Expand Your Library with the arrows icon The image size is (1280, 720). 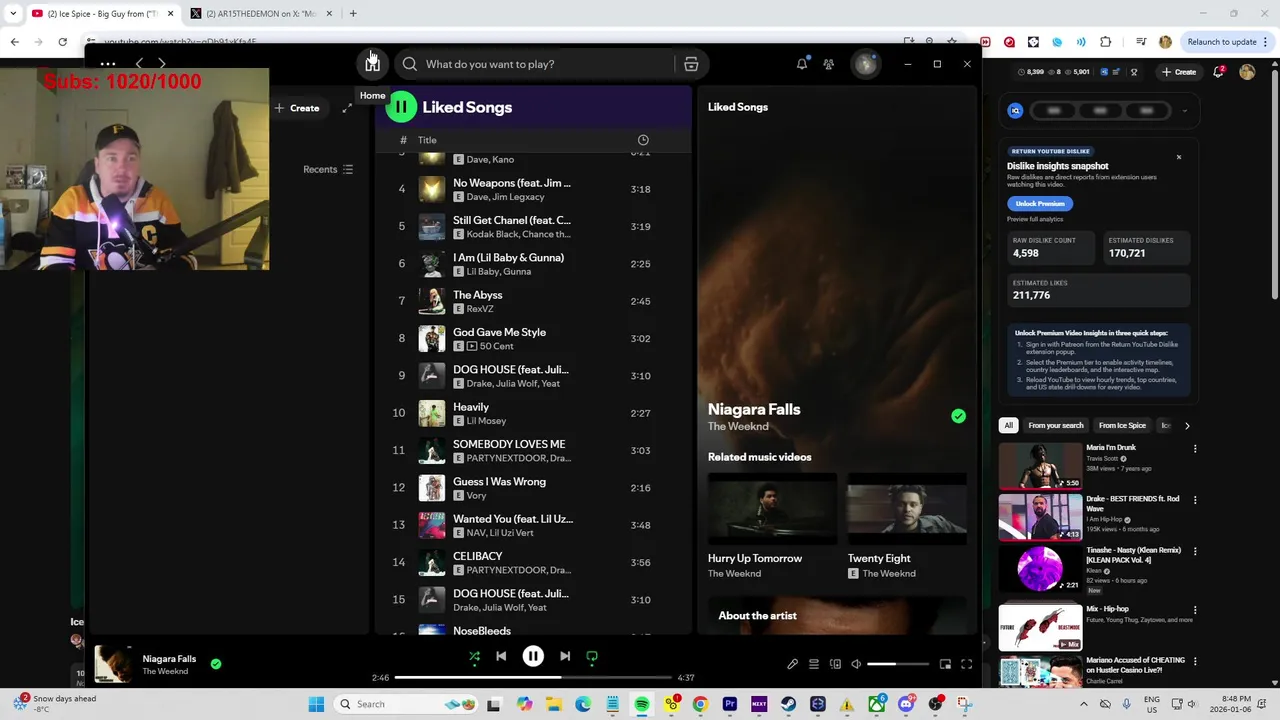coord(347,108)
